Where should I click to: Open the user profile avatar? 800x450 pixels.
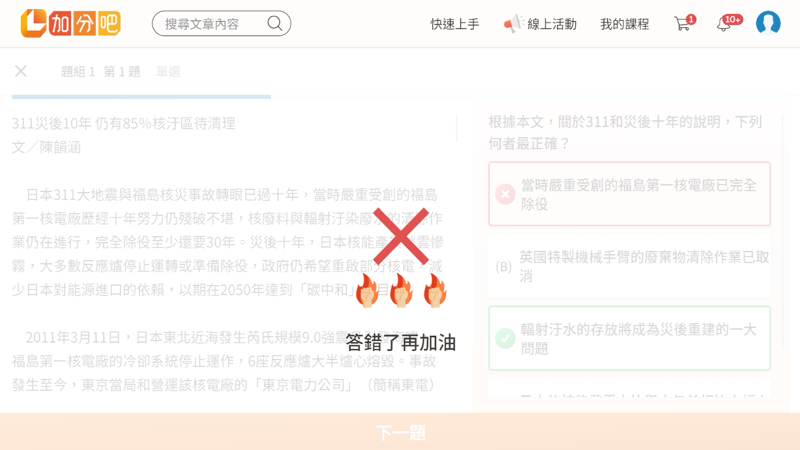click(x=768, y=23)
